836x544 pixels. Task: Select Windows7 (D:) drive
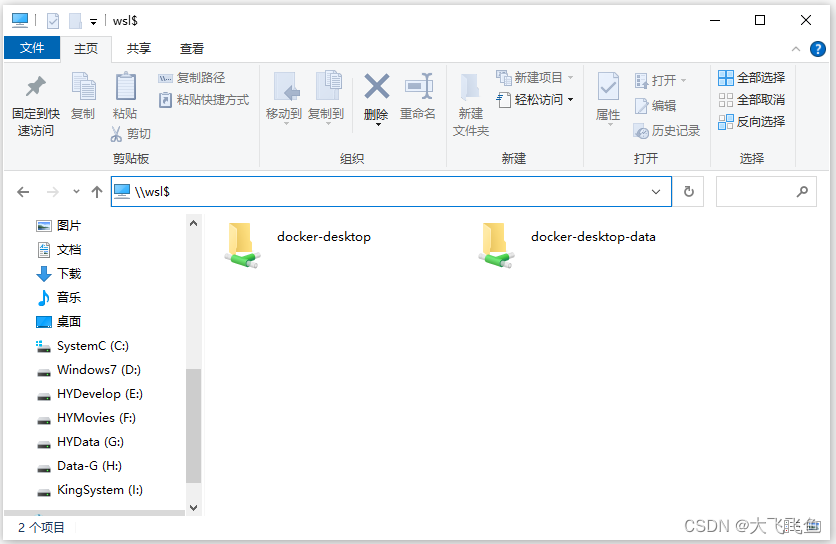89,370
